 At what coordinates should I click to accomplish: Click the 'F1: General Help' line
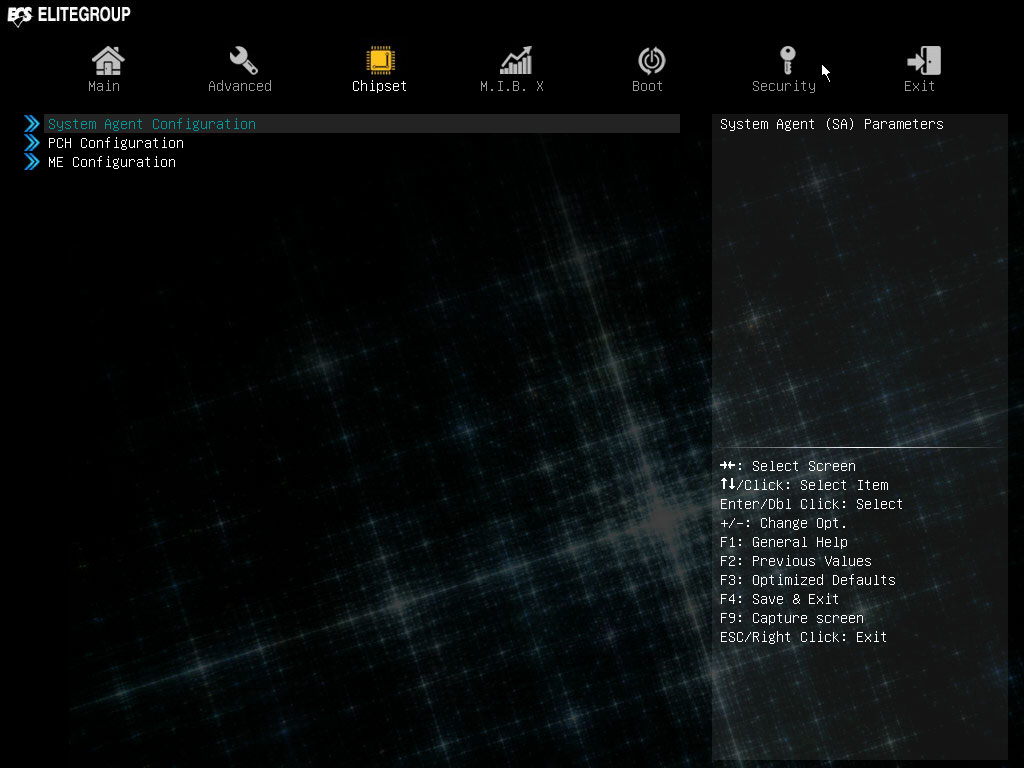click(x=784, y=542)
